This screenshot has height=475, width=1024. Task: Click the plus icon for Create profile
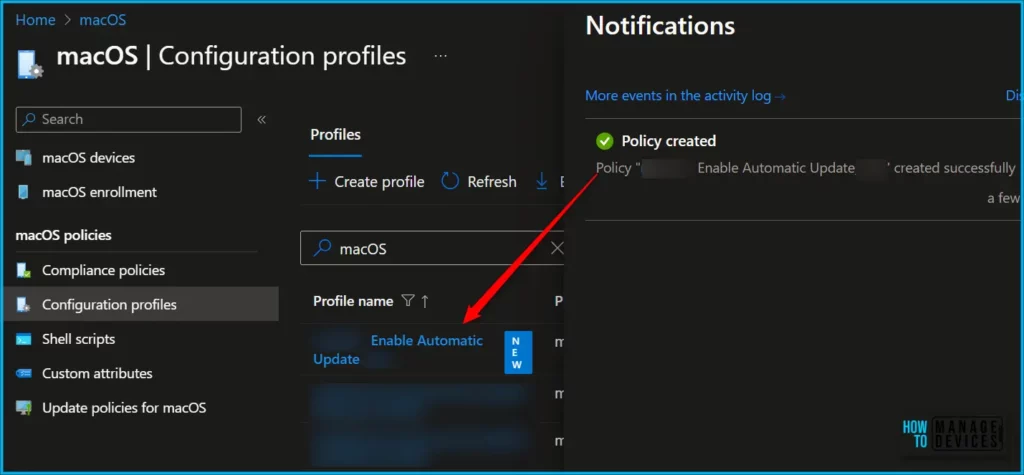pos(317,181)
